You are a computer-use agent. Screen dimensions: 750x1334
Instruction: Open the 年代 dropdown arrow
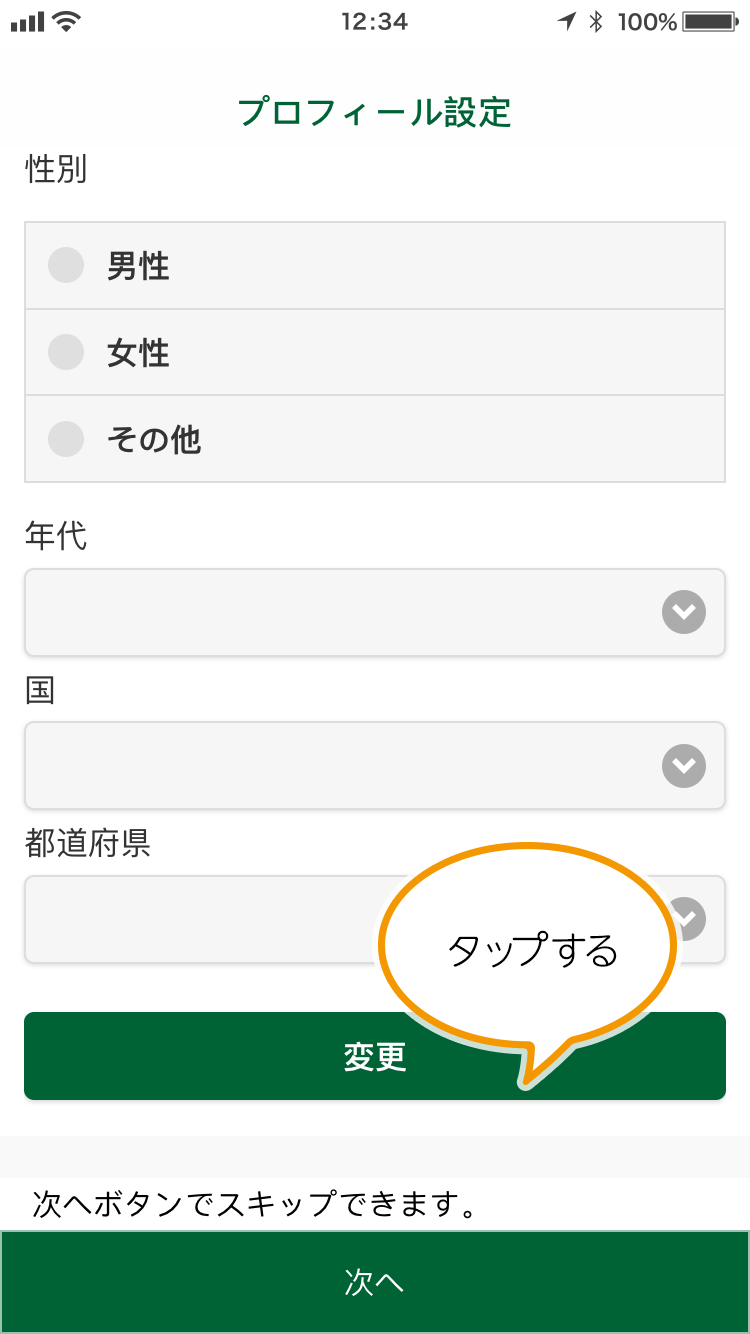[x=684, y=612]
